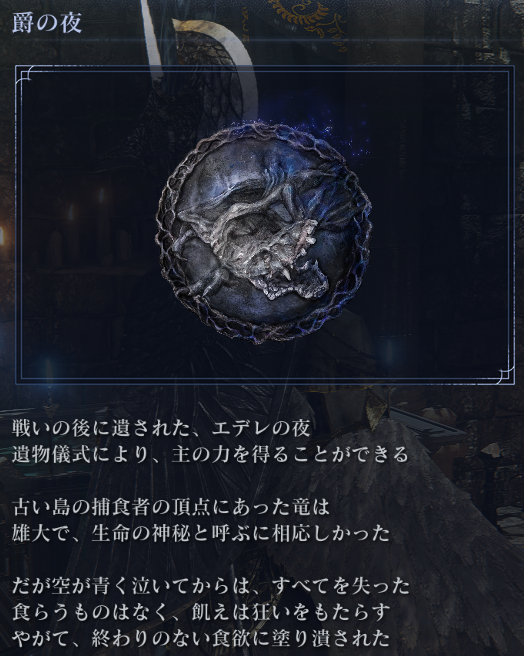This screenshot has height=656, width=524.
Task: Click the 爵の夜 item title
Action: coord(47,23)
